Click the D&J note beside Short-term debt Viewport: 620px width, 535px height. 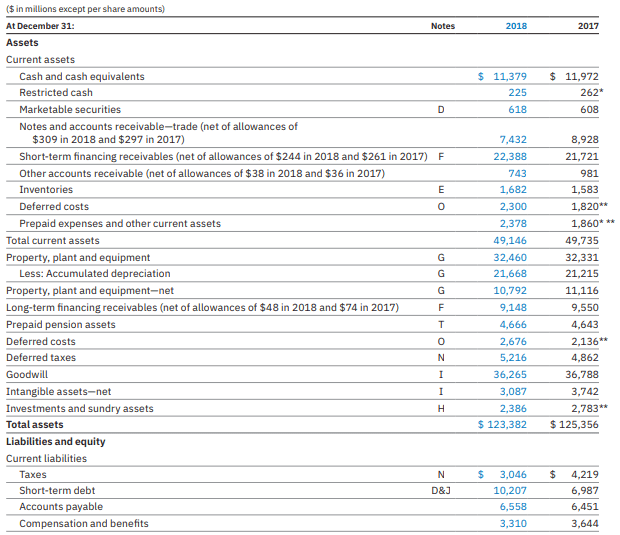[441, 491]
